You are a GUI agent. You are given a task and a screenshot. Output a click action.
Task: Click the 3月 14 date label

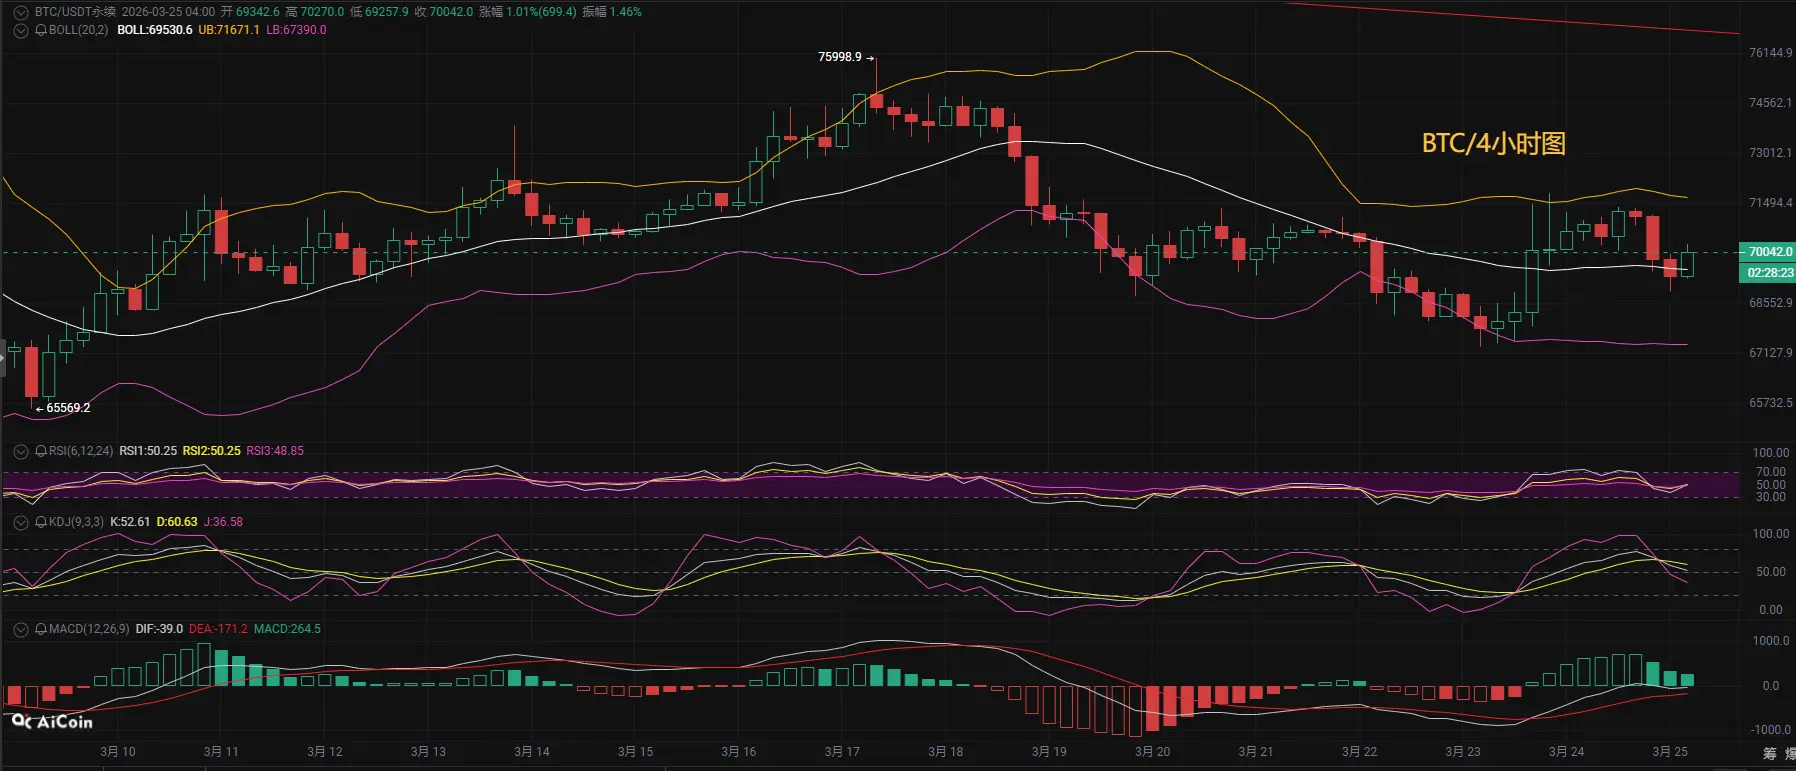coord(532,752)
